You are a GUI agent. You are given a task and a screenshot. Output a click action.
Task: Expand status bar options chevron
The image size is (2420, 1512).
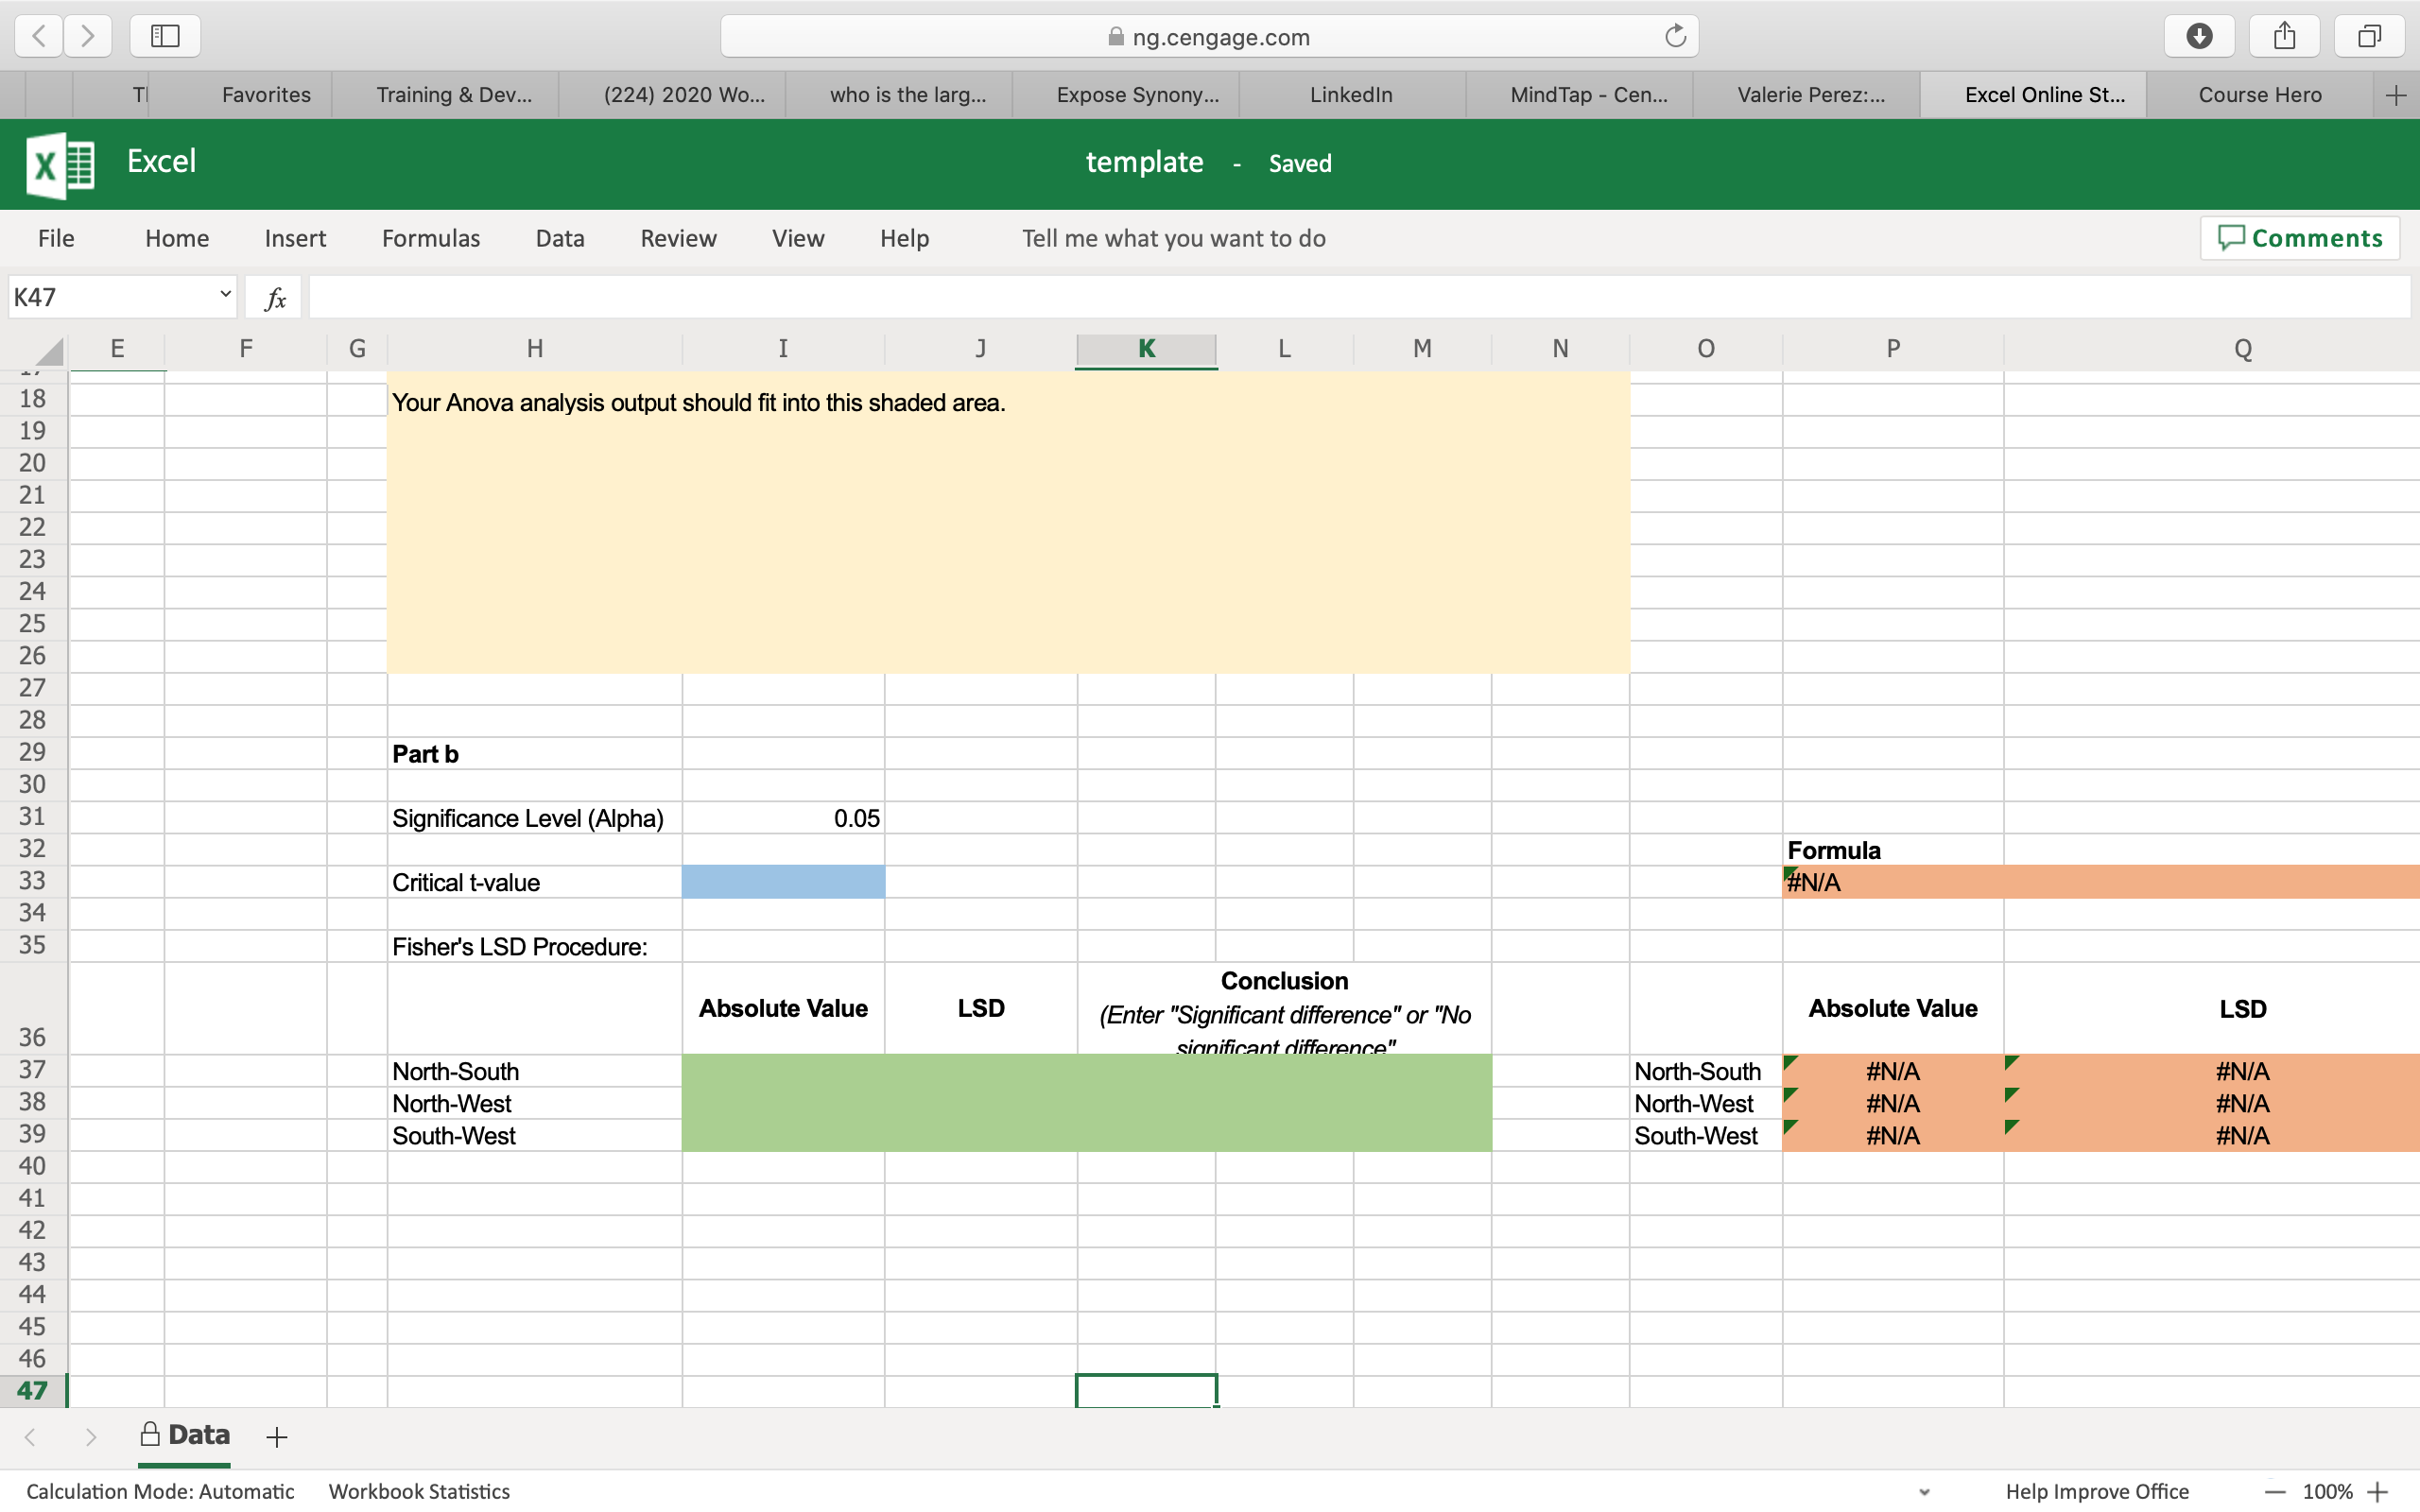1924,1491
